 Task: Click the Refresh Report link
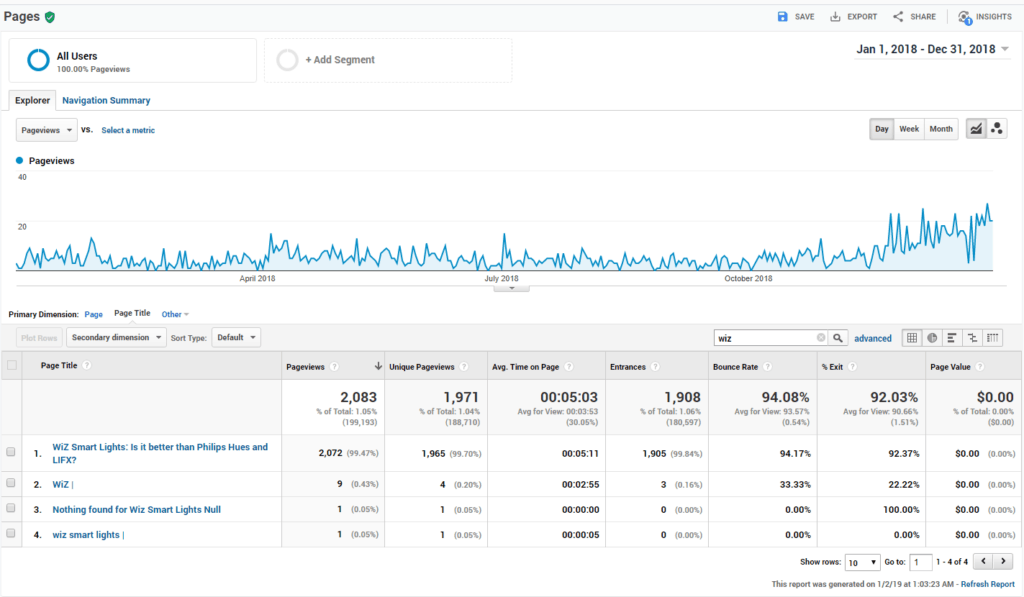[987, 584]
